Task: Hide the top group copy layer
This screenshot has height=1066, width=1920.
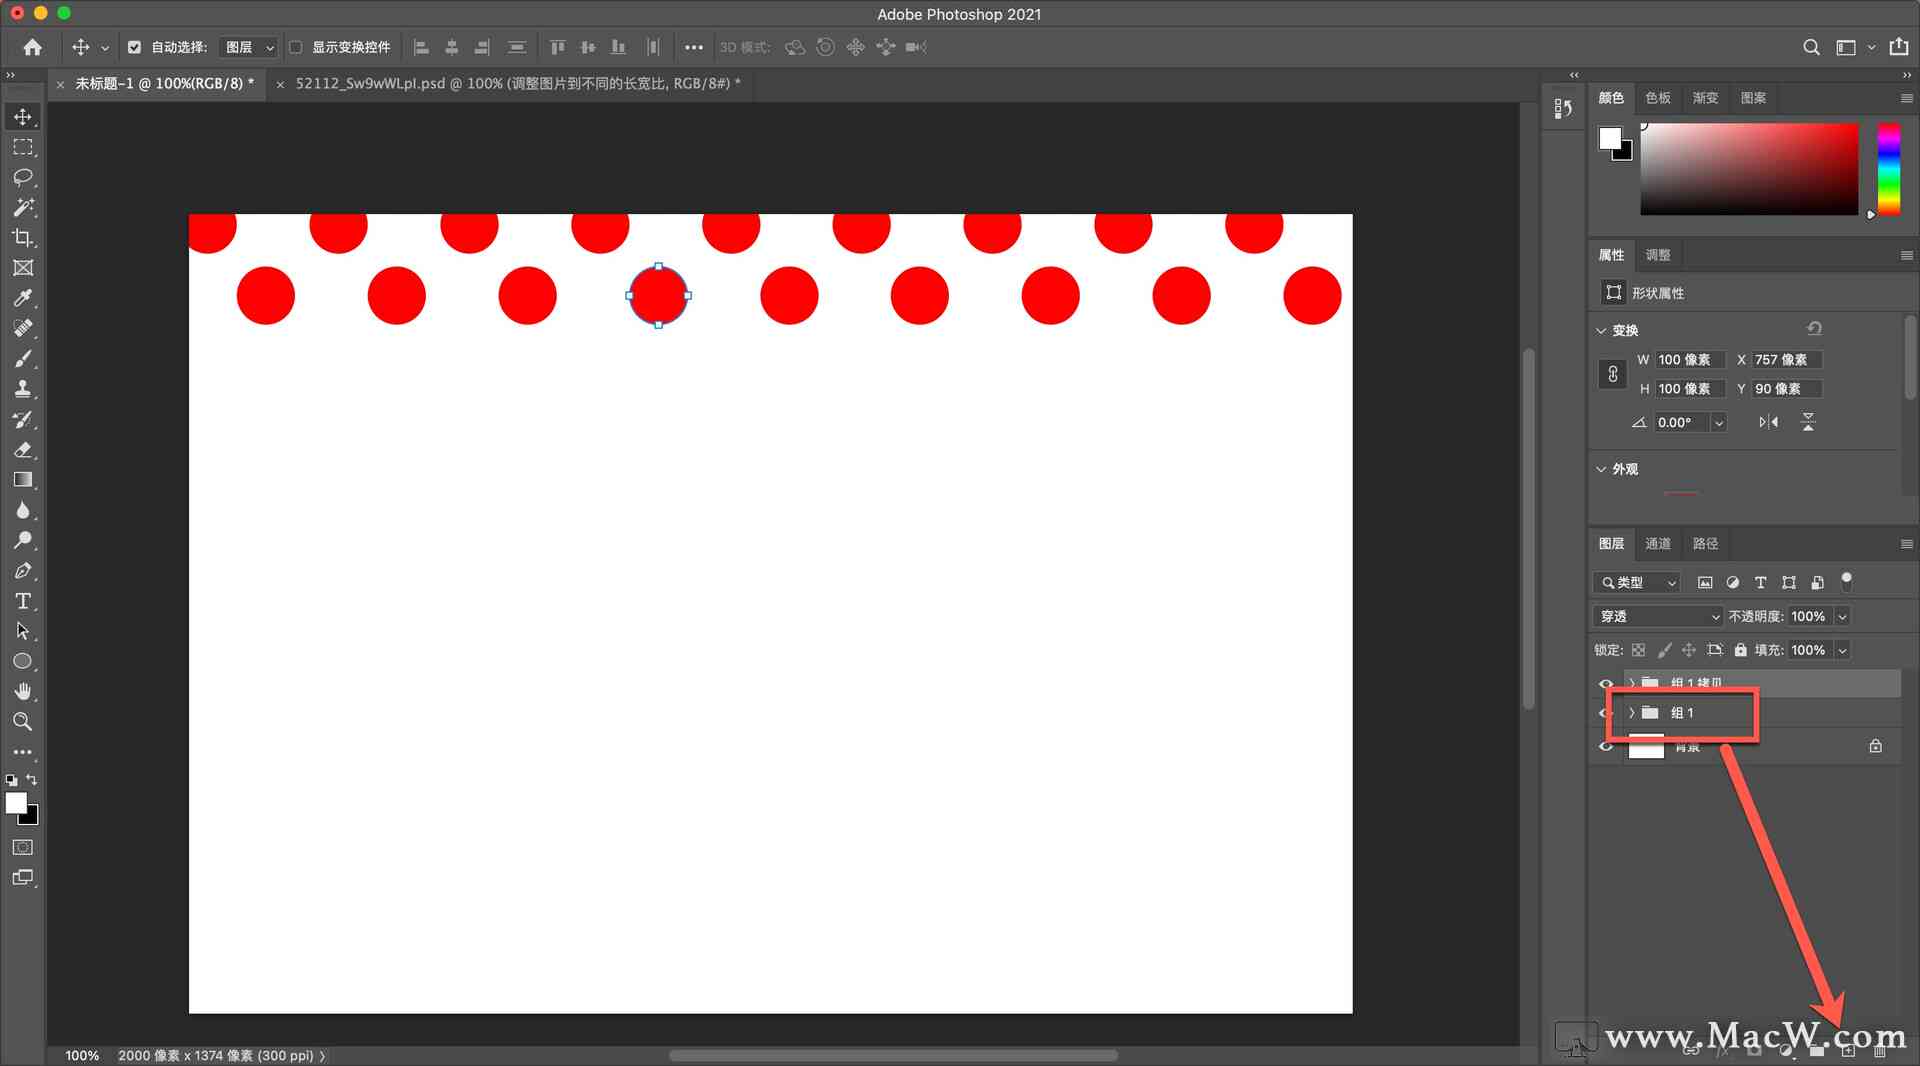Action: click(1606, 684)
